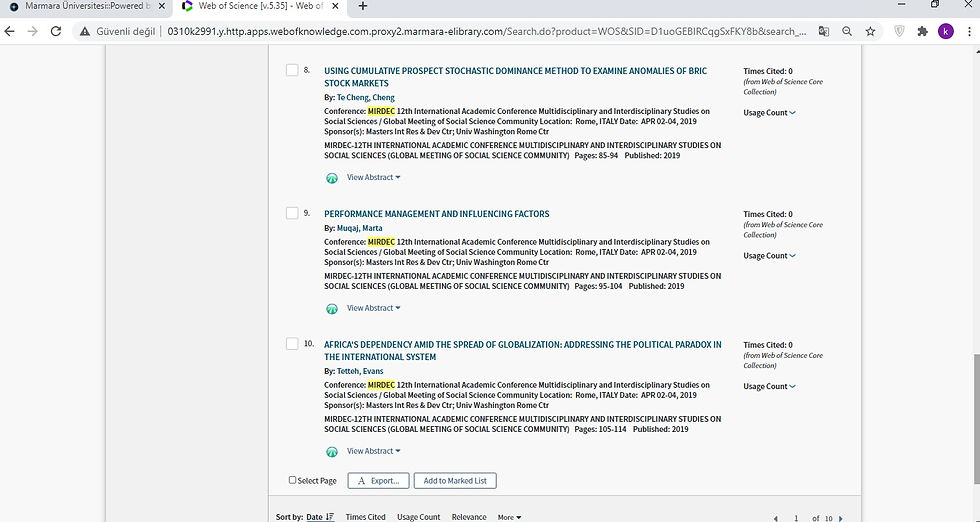Expand Usage Count for result 9

[x=769, y=256]
